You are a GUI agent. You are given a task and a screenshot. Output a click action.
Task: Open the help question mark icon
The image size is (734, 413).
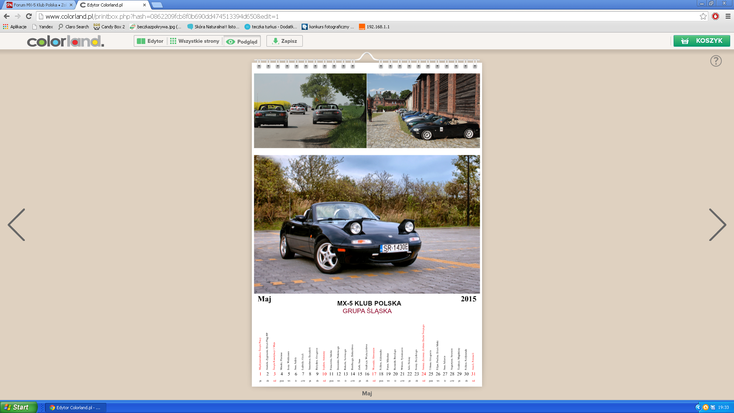pyautogui.click(x=715, y=61)
